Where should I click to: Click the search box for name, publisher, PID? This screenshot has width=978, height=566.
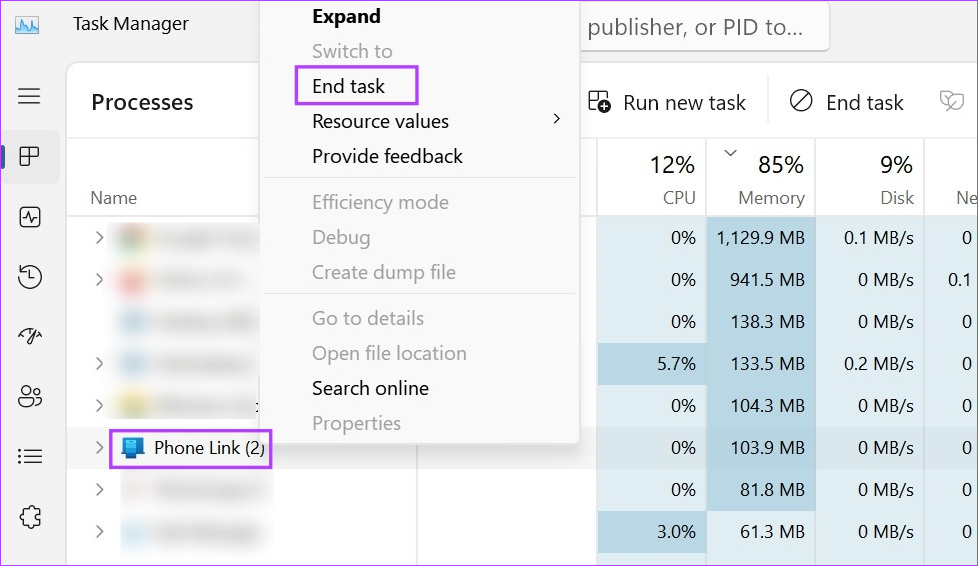(x=704, y=27)
